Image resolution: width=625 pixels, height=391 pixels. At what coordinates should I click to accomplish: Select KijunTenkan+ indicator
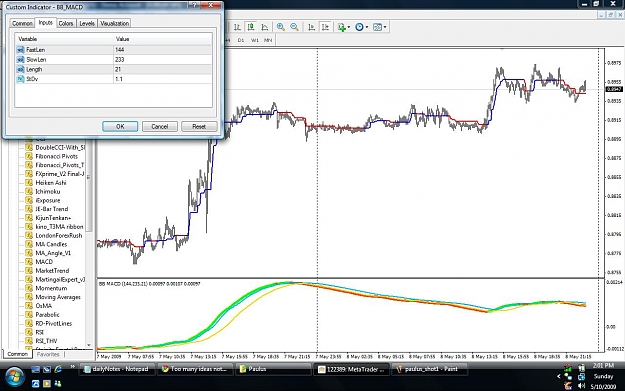[x=53, y=218]
